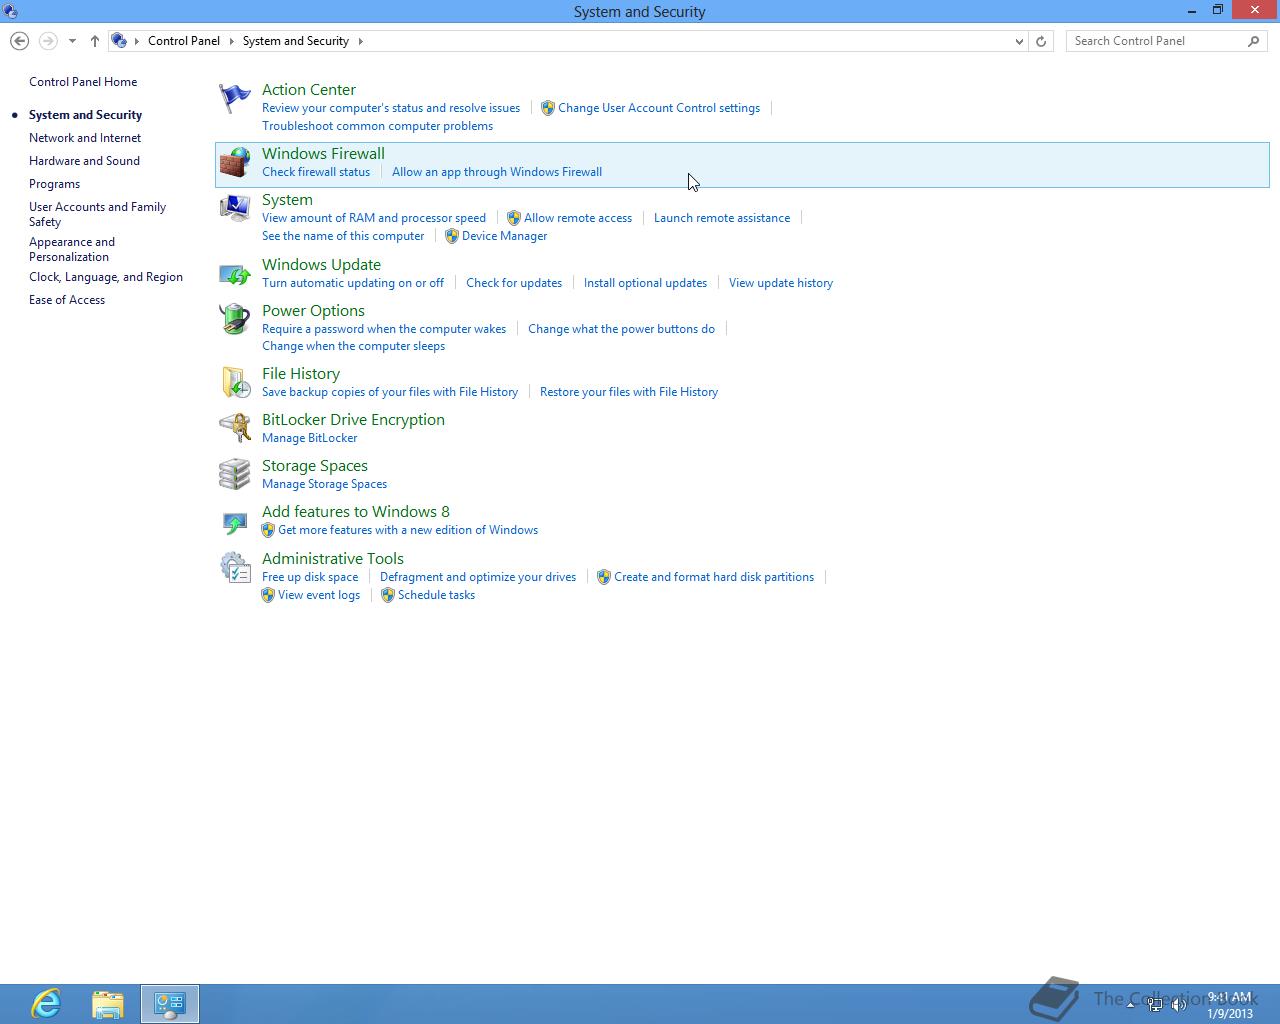Image resolution: width=1280 pixels, height=1024 pixels.
Task: Open the Windows Firewall brick wall icon
Action: (x=234, y=163)
